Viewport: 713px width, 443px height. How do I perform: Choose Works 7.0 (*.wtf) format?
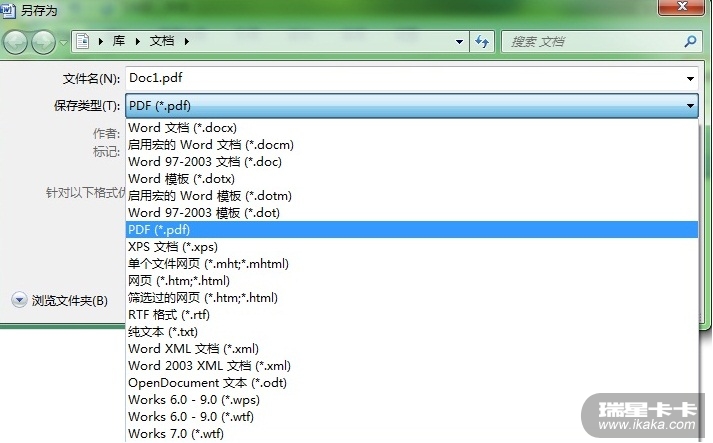[412, 433]
